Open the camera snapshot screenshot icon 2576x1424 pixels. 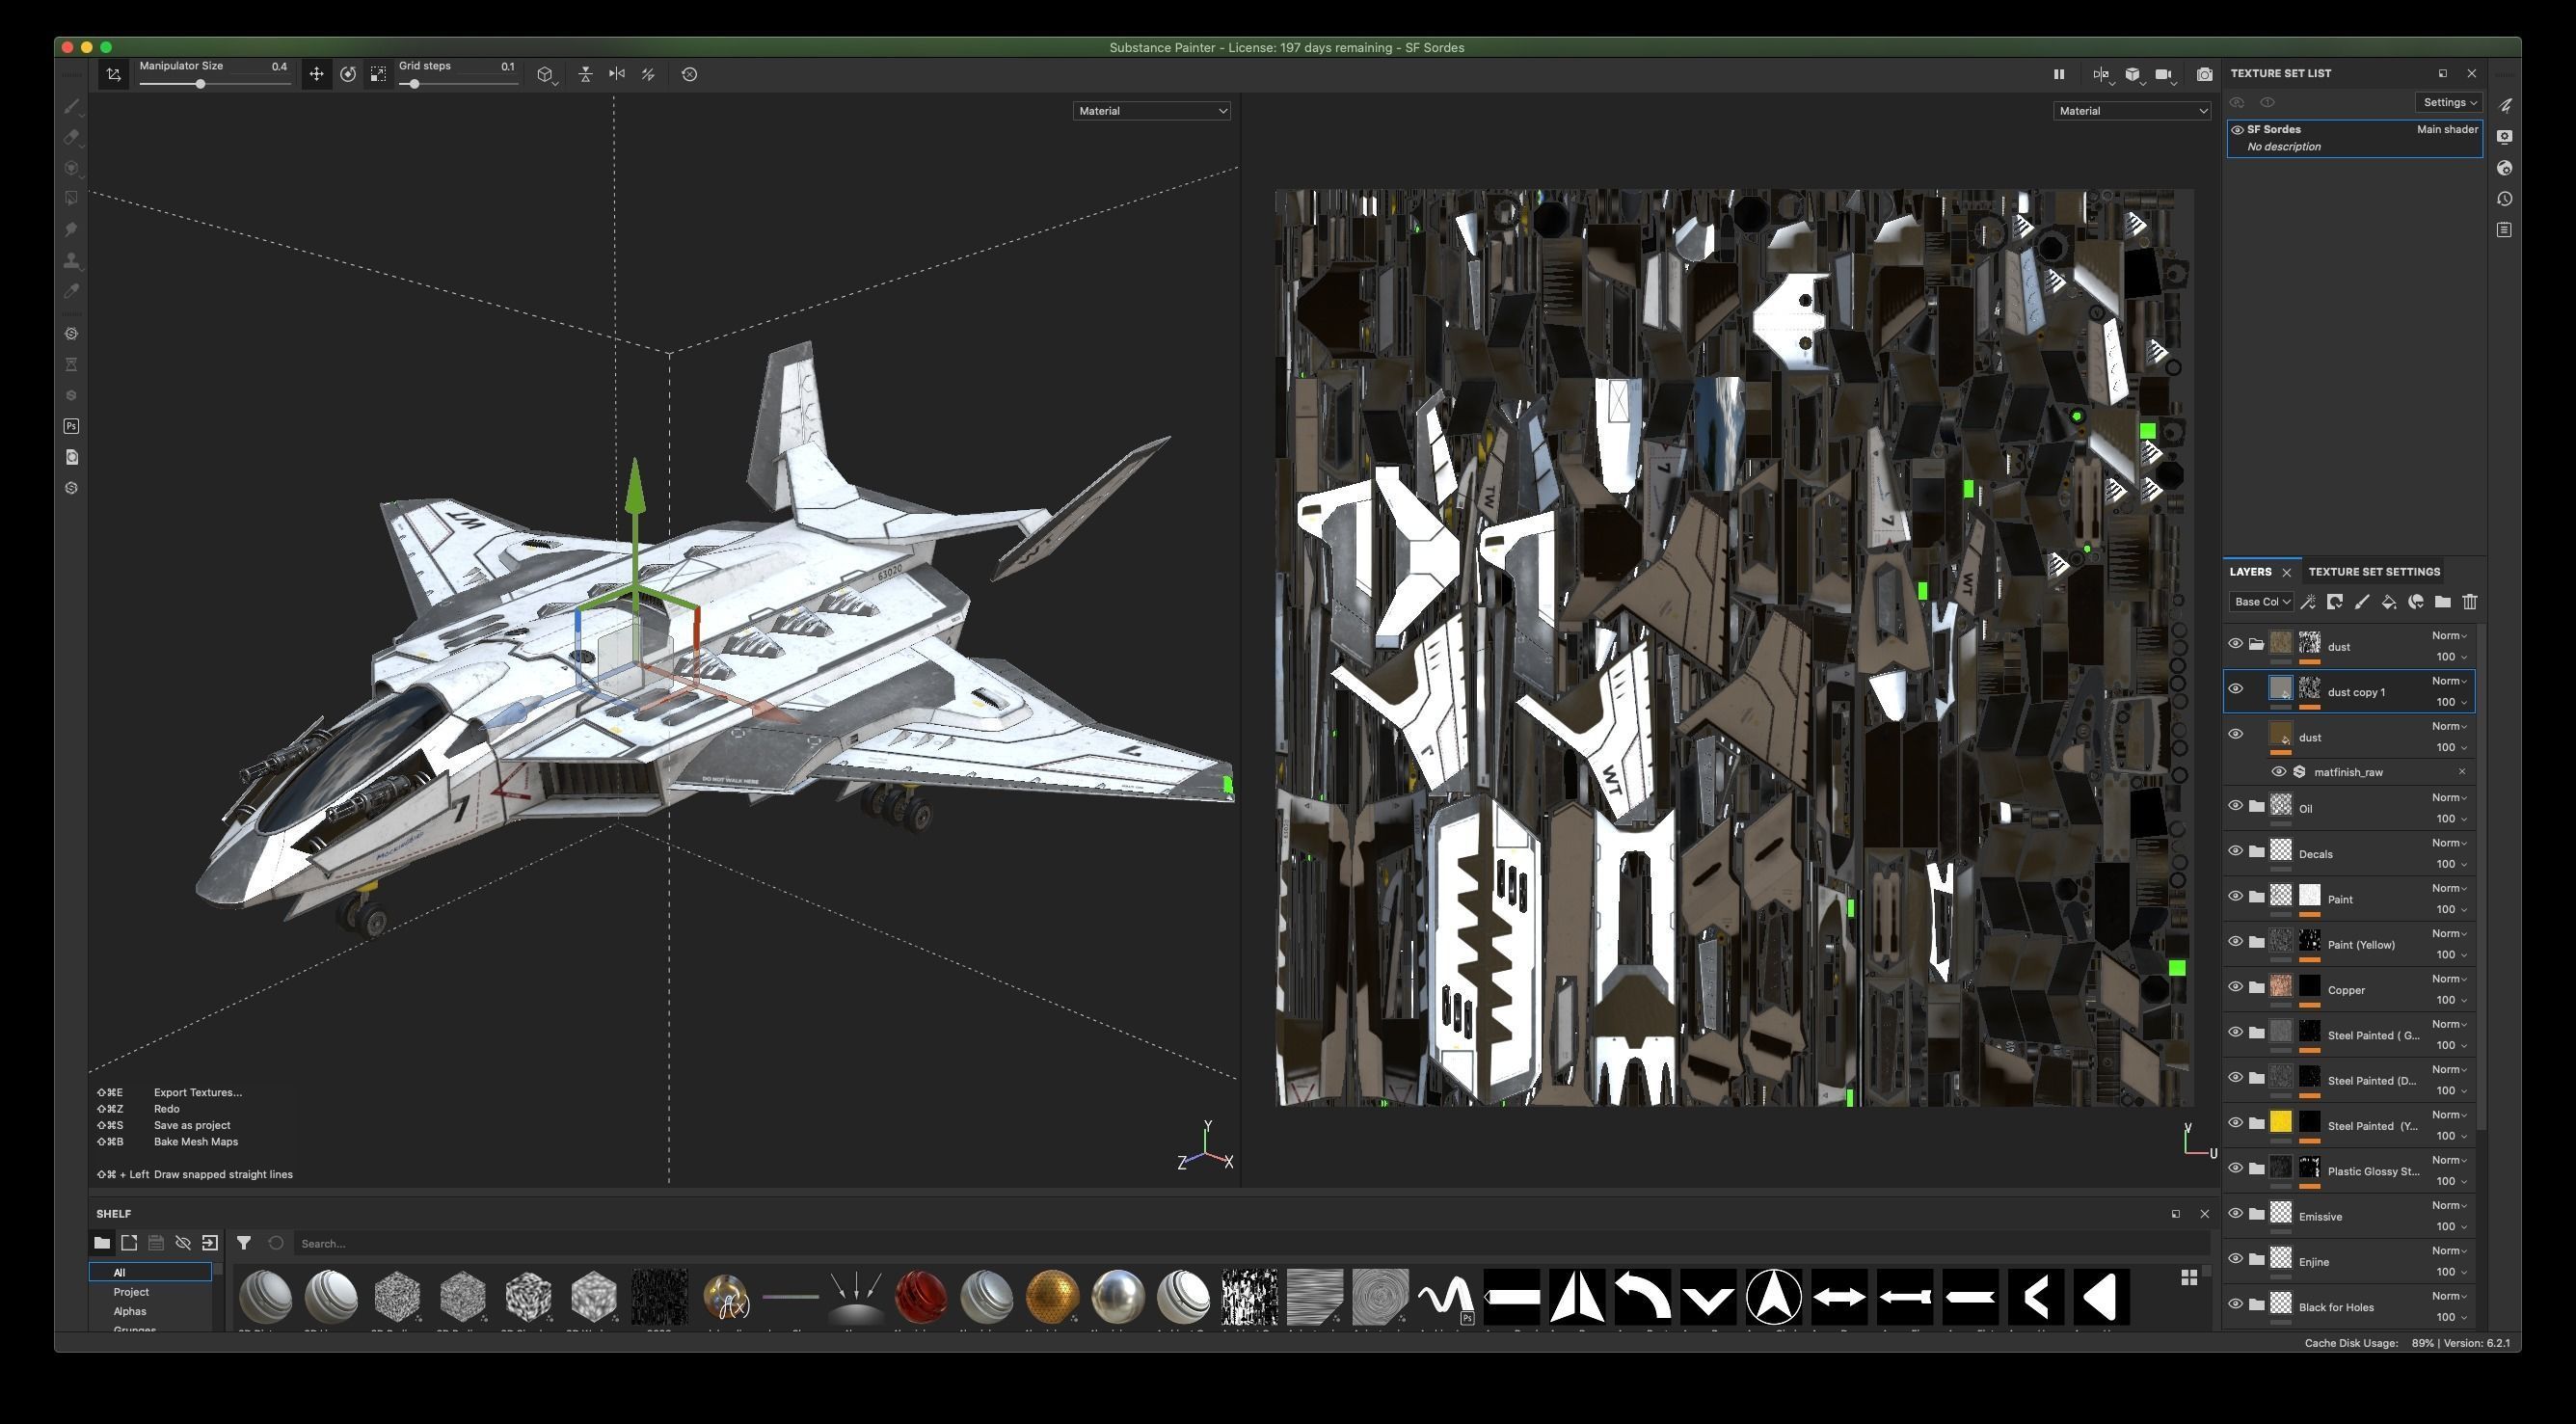[2204, 74]
